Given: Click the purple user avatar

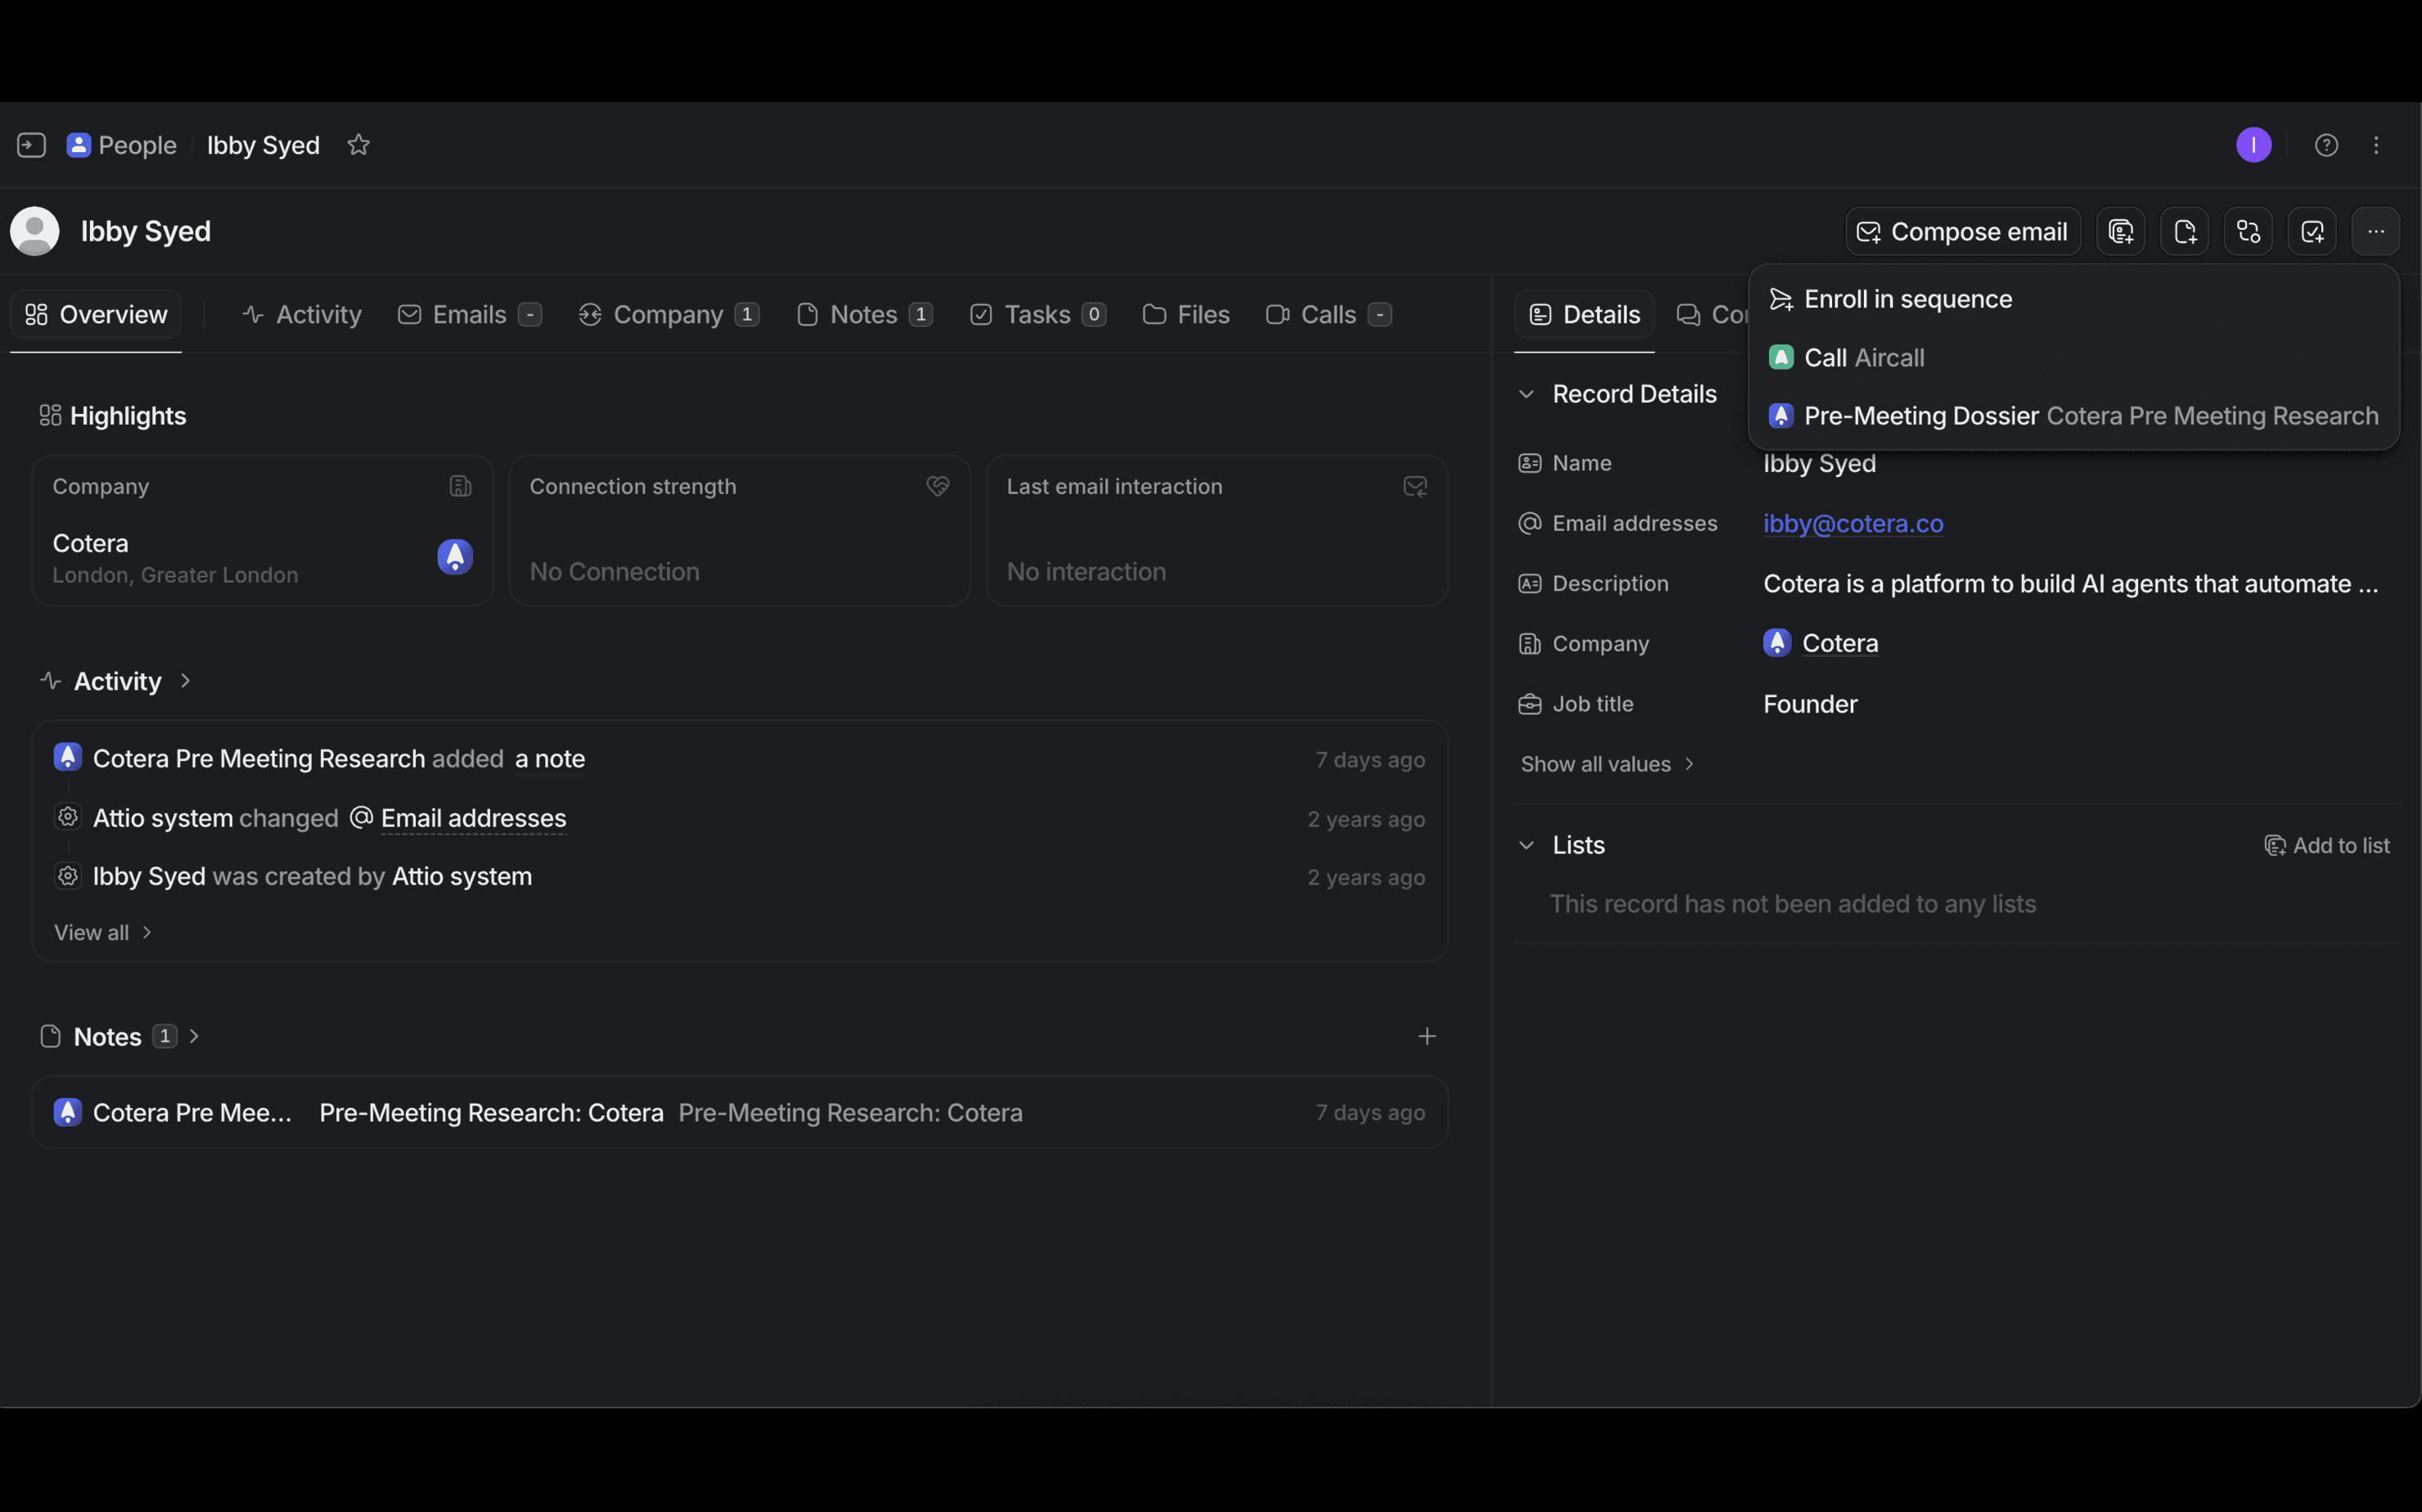Looking at the screenshot, I should [x=2253, y=145].
